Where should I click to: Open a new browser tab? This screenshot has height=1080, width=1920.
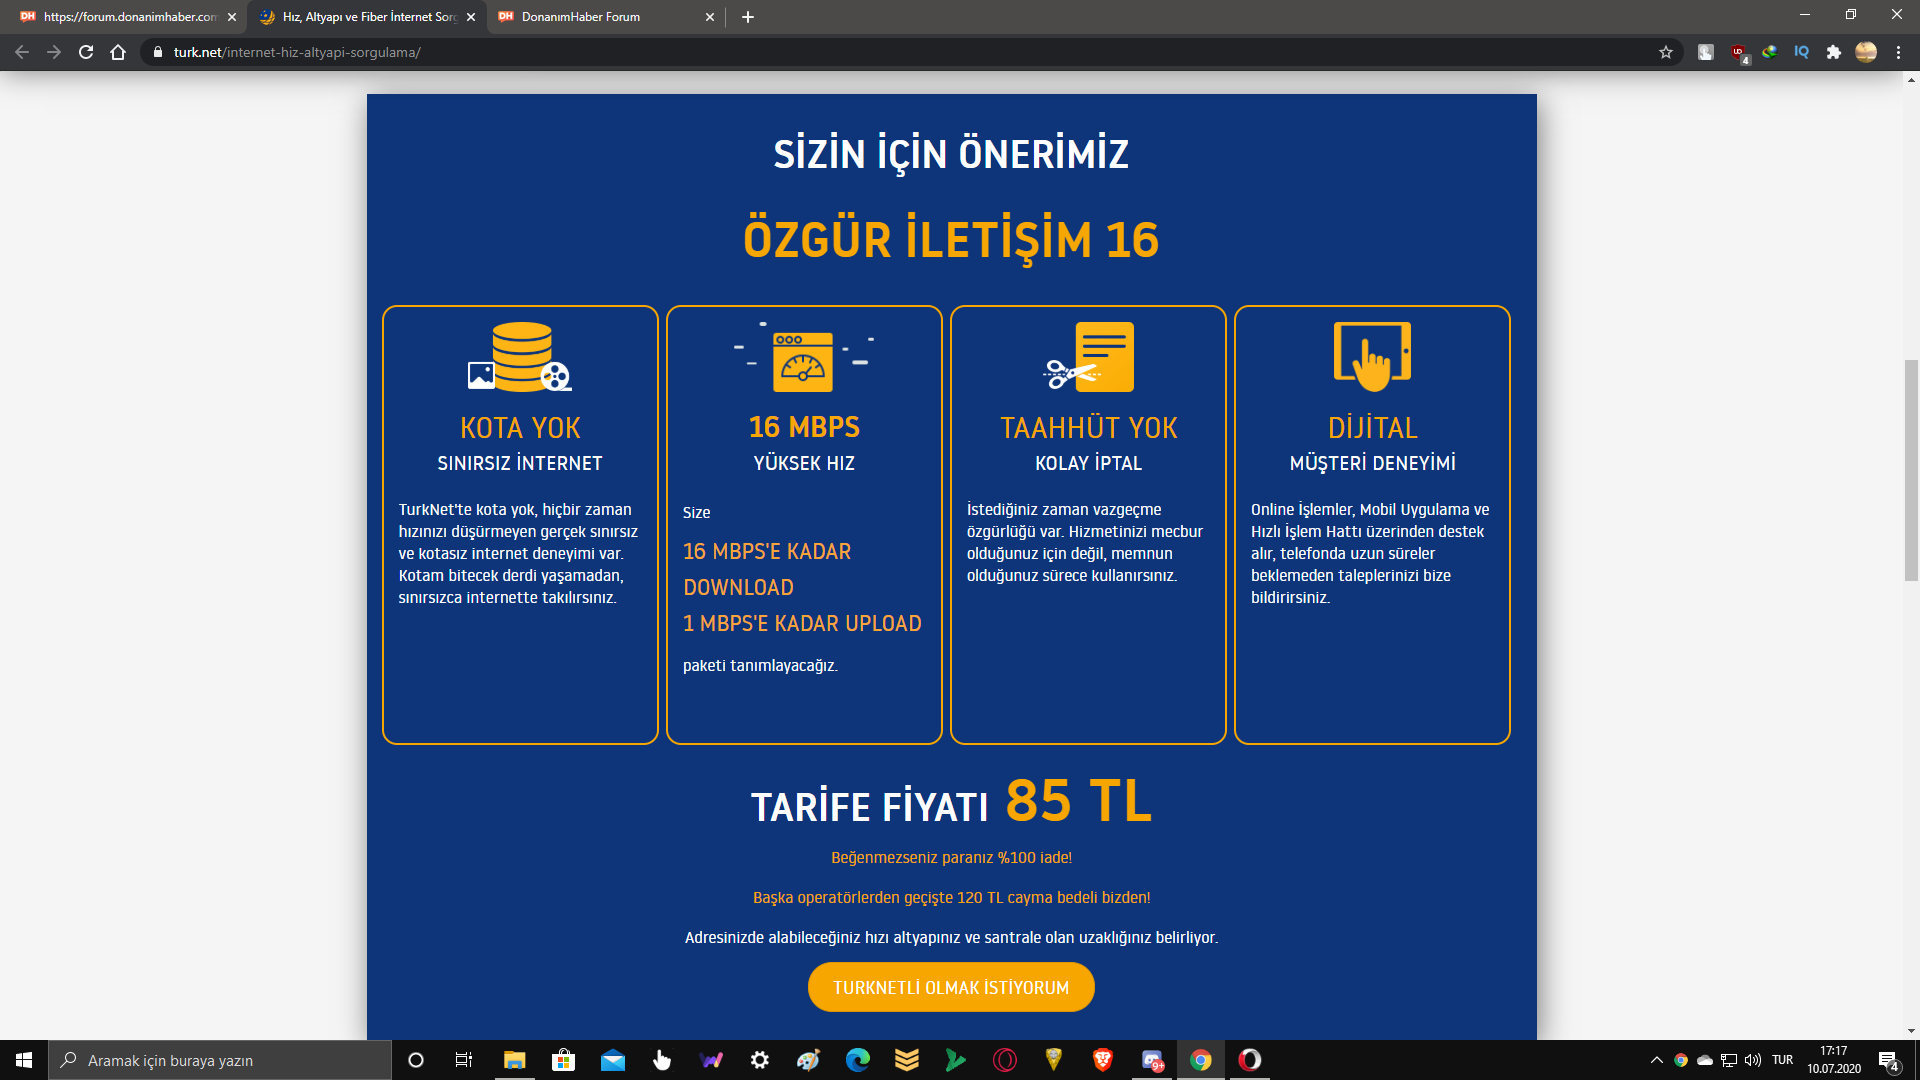748,17
